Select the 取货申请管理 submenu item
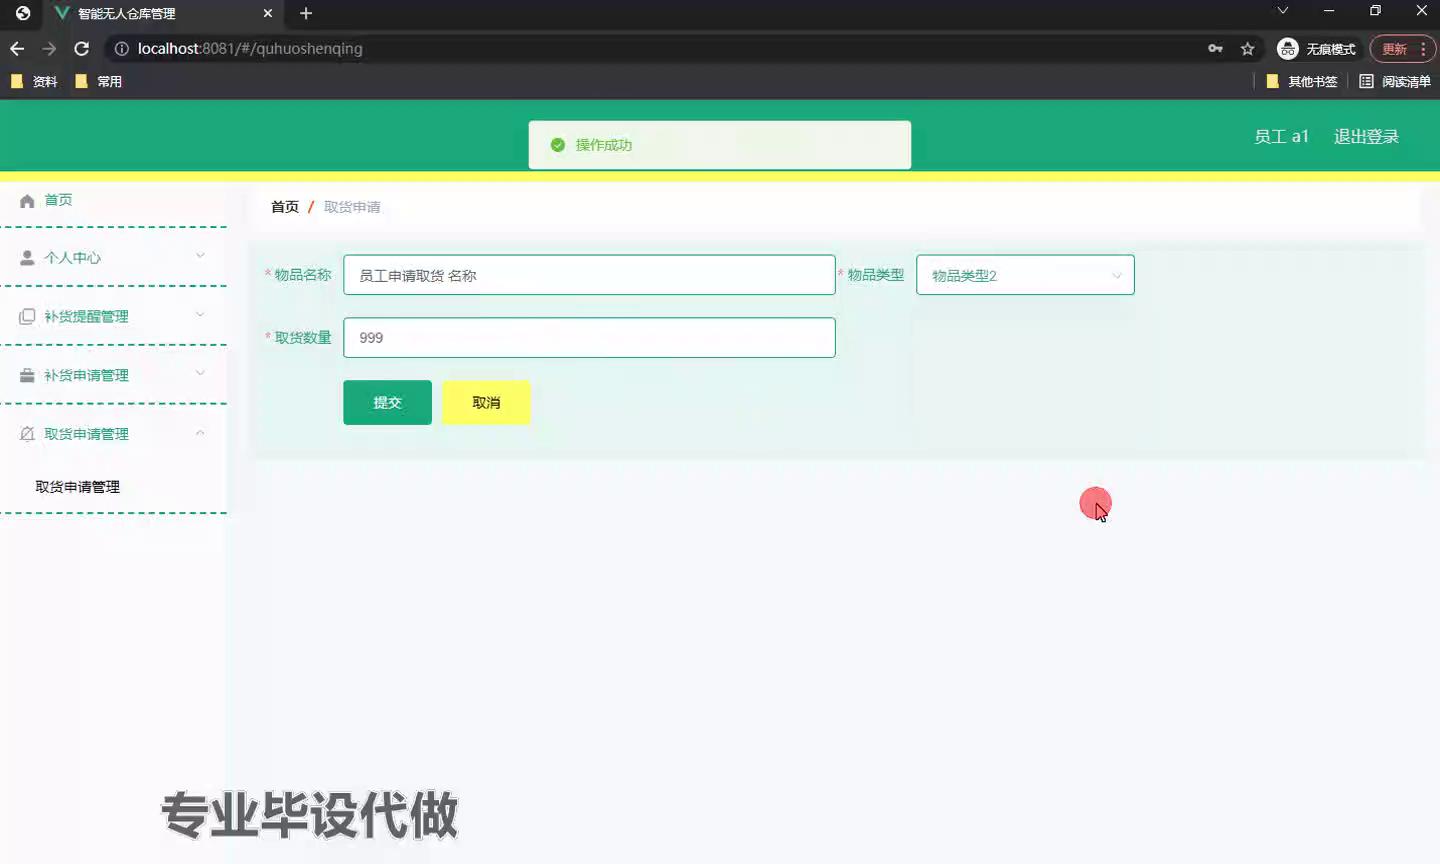 coord(78,487)
